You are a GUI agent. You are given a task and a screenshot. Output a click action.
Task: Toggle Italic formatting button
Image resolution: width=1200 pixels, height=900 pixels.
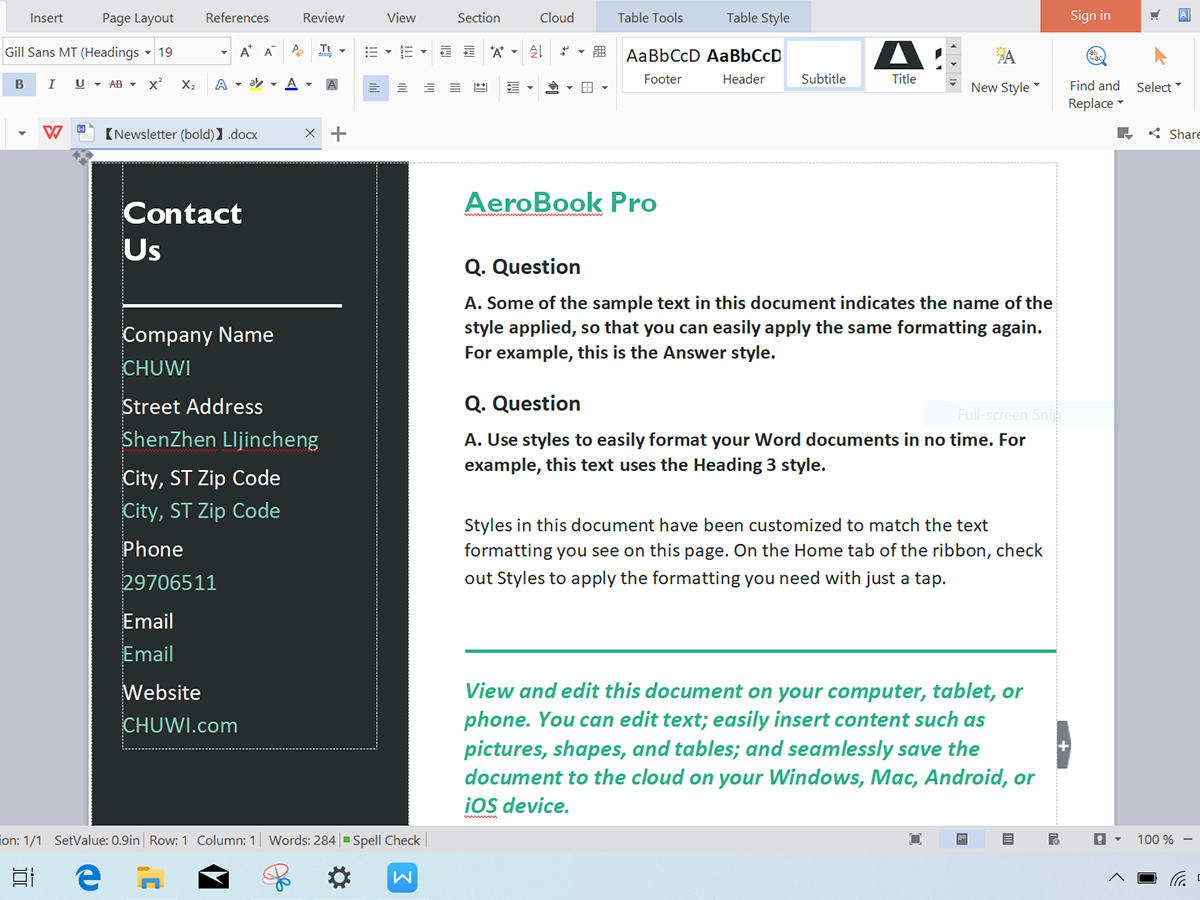(51, 85)
